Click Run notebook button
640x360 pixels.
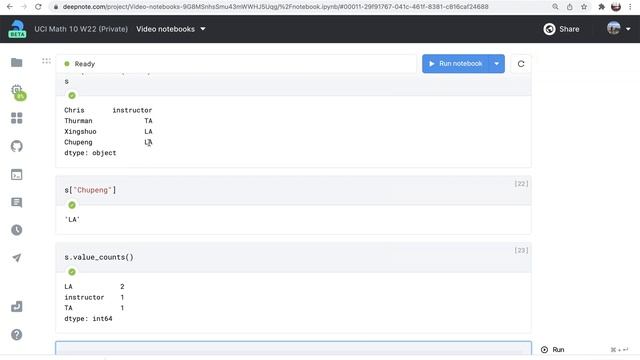[456, 64]
